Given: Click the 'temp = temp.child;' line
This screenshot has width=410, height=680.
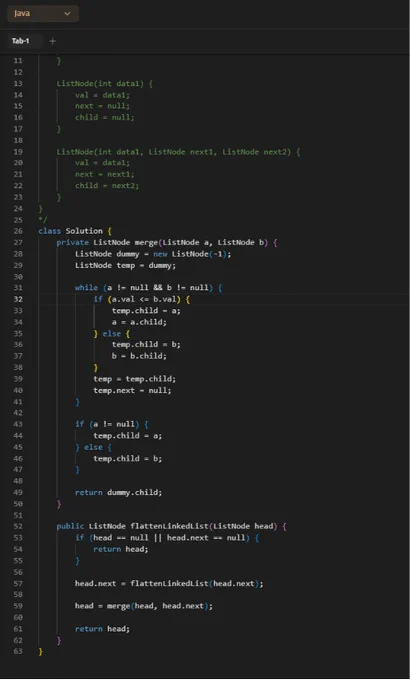Looking at the screenshot, I should 134,379.
